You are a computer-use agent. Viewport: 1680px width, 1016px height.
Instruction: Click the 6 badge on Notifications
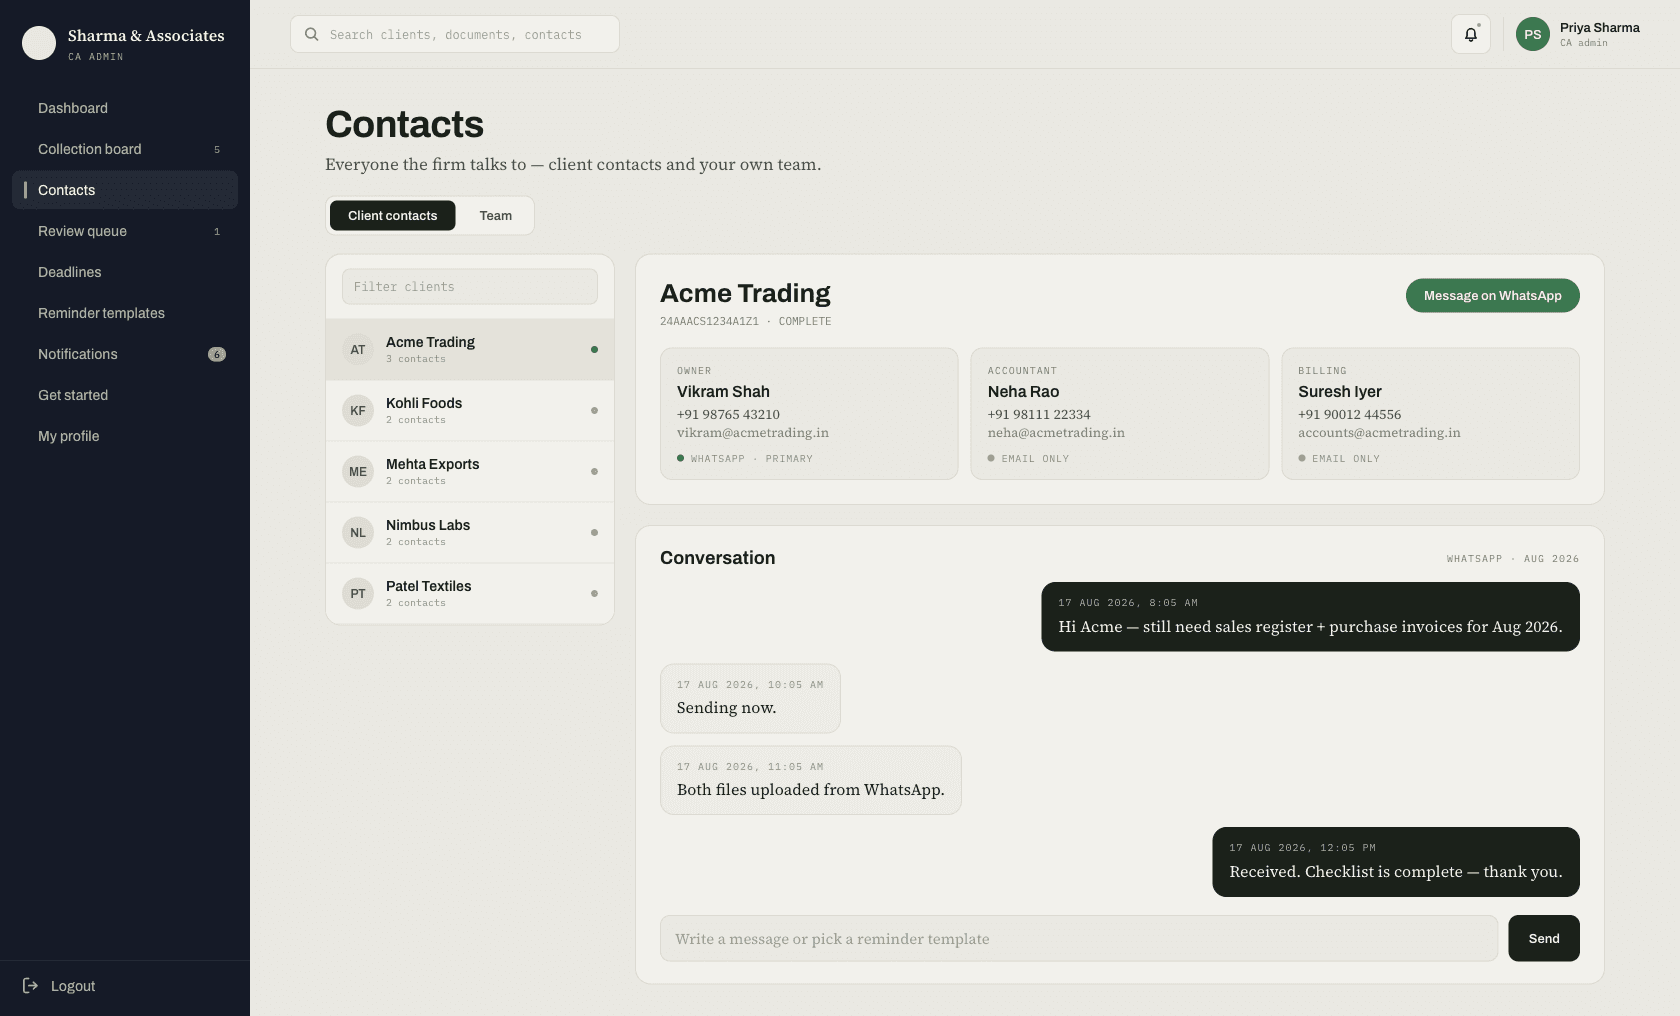point(217,354)
